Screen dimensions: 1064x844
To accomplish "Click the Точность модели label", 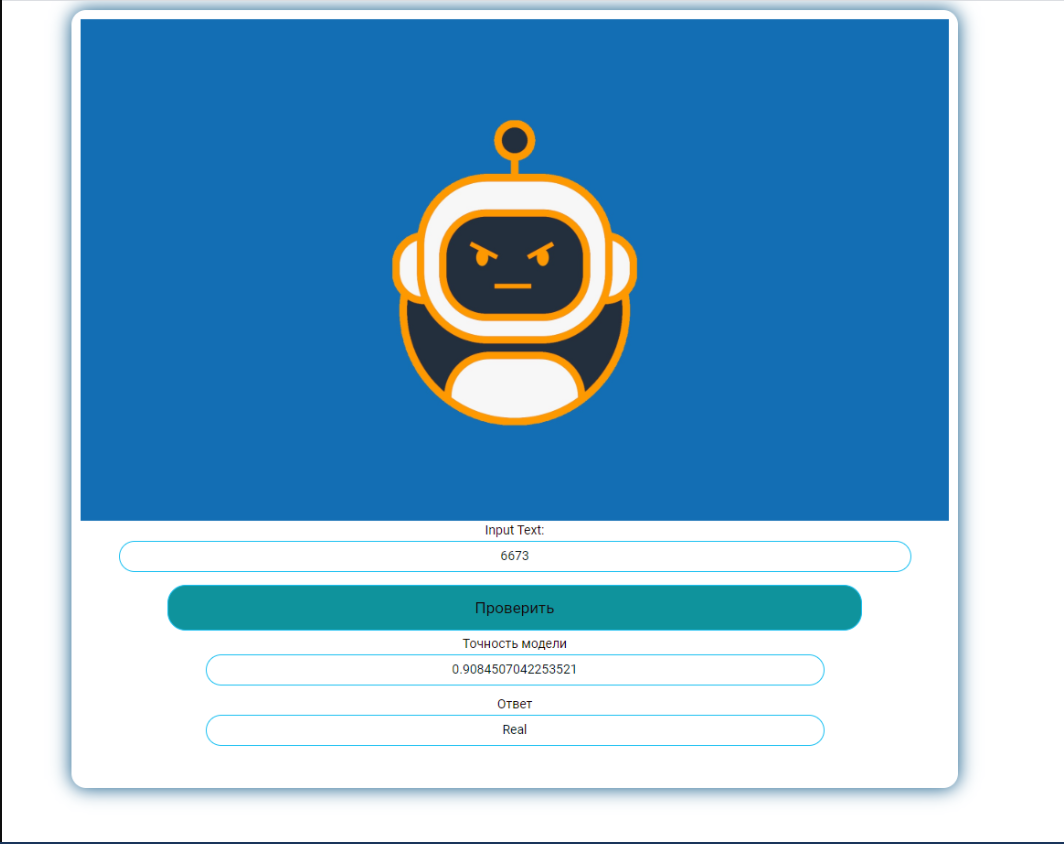I will click(x=514, y=644).
